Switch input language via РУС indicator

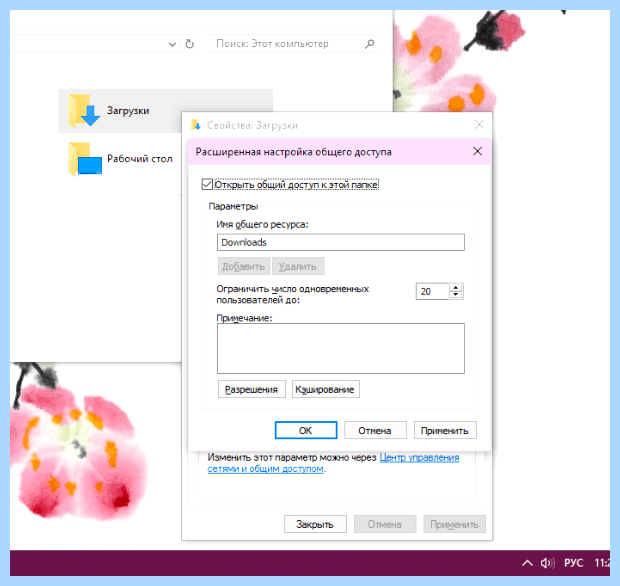pos(573,563)
